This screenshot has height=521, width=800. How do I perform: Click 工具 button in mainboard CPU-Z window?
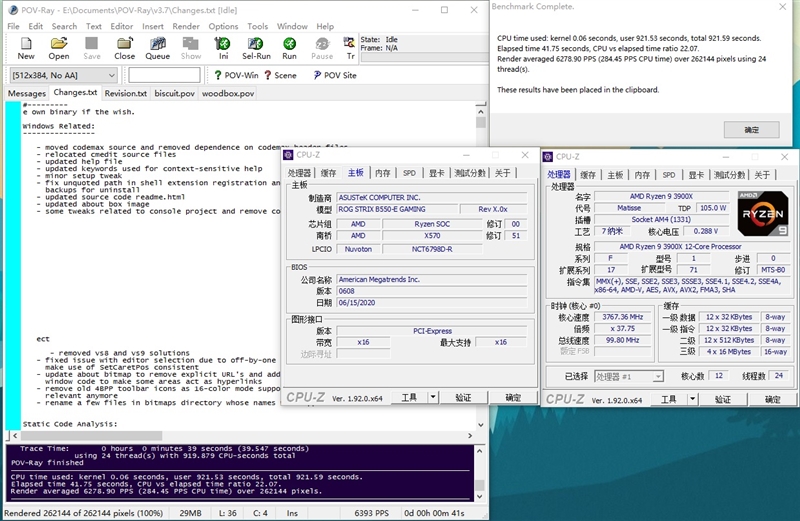(409, 397)
